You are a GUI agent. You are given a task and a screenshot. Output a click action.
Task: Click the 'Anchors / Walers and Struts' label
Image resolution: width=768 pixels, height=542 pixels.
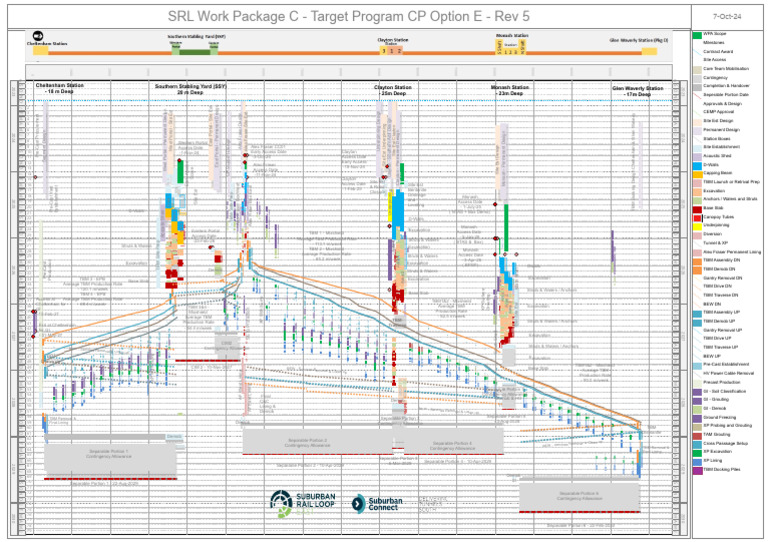(730, 199)
